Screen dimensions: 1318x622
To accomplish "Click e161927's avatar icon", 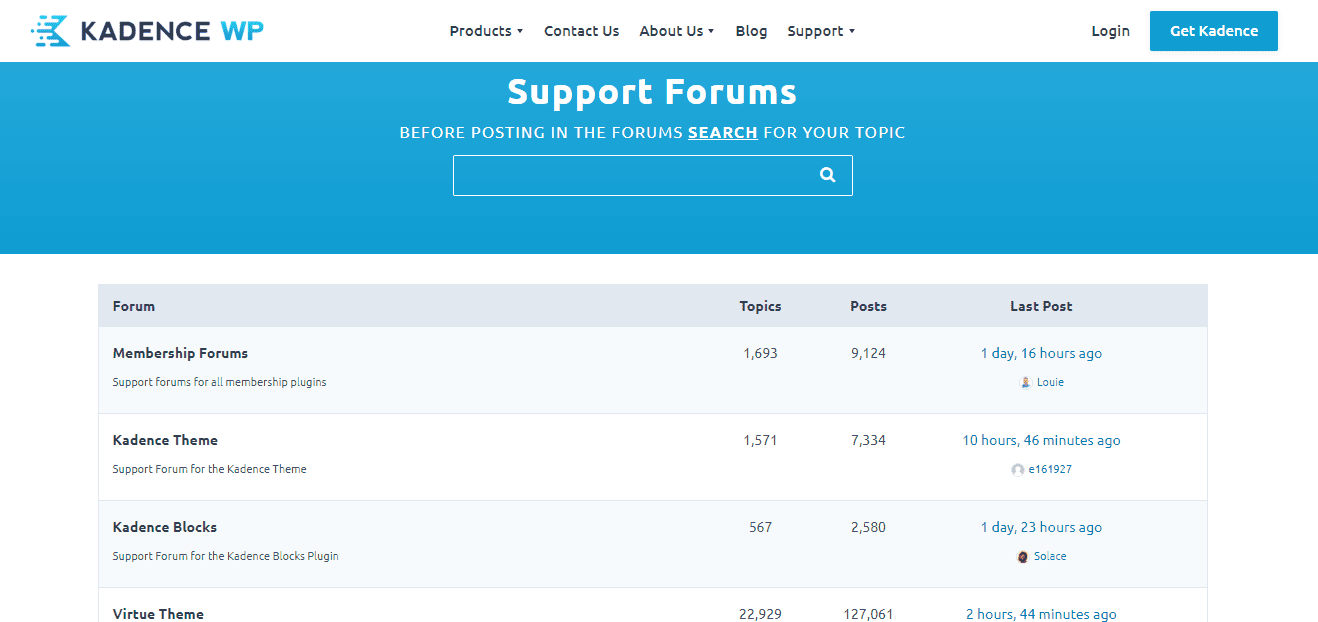I will tap(1017, 470).
